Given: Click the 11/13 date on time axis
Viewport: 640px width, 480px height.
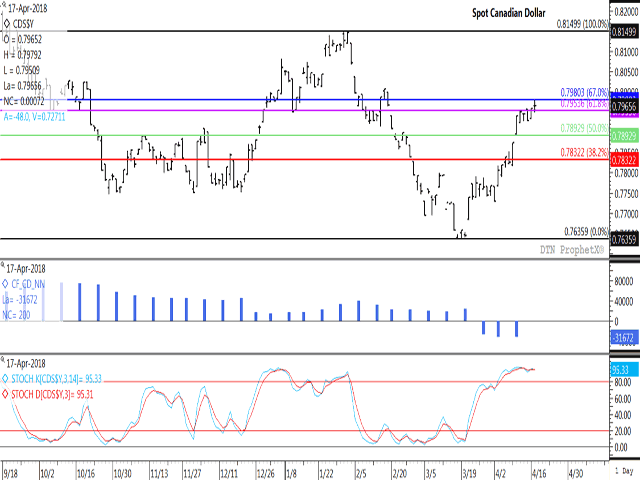Looking at the screenshot, I should [159, 473].
